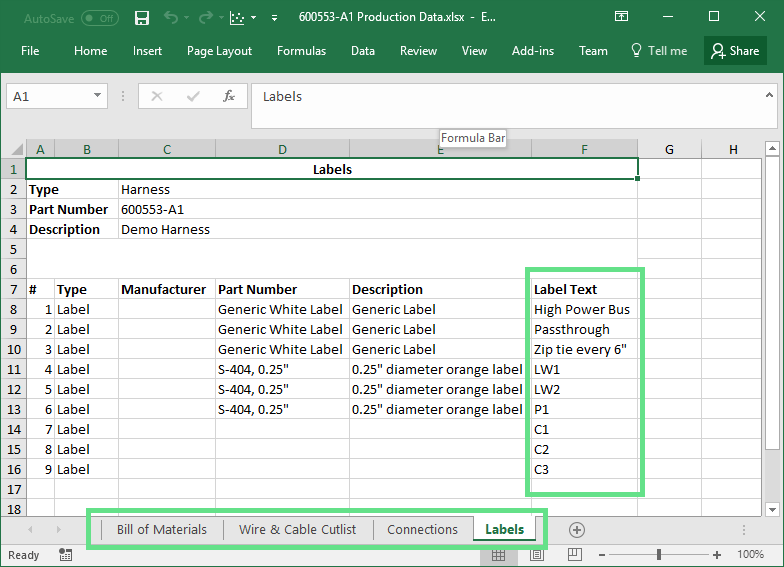Click the LW2 label text cell
This screenshot has width=784, height=567.
tap(584, 389)
